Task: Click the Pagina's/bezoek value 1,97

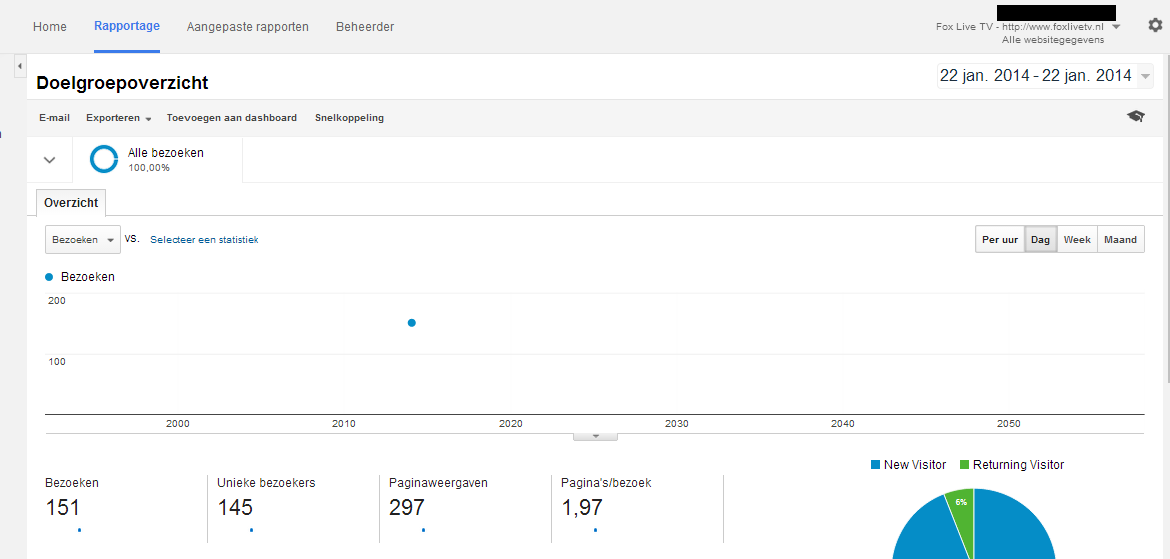Action: click(581, 508)
